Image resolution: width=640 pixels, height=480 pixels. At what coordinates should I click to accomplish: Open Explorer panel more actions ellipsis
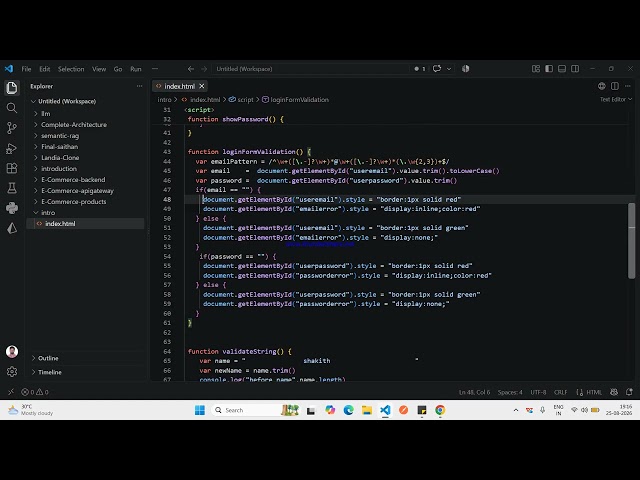(140, 86)
